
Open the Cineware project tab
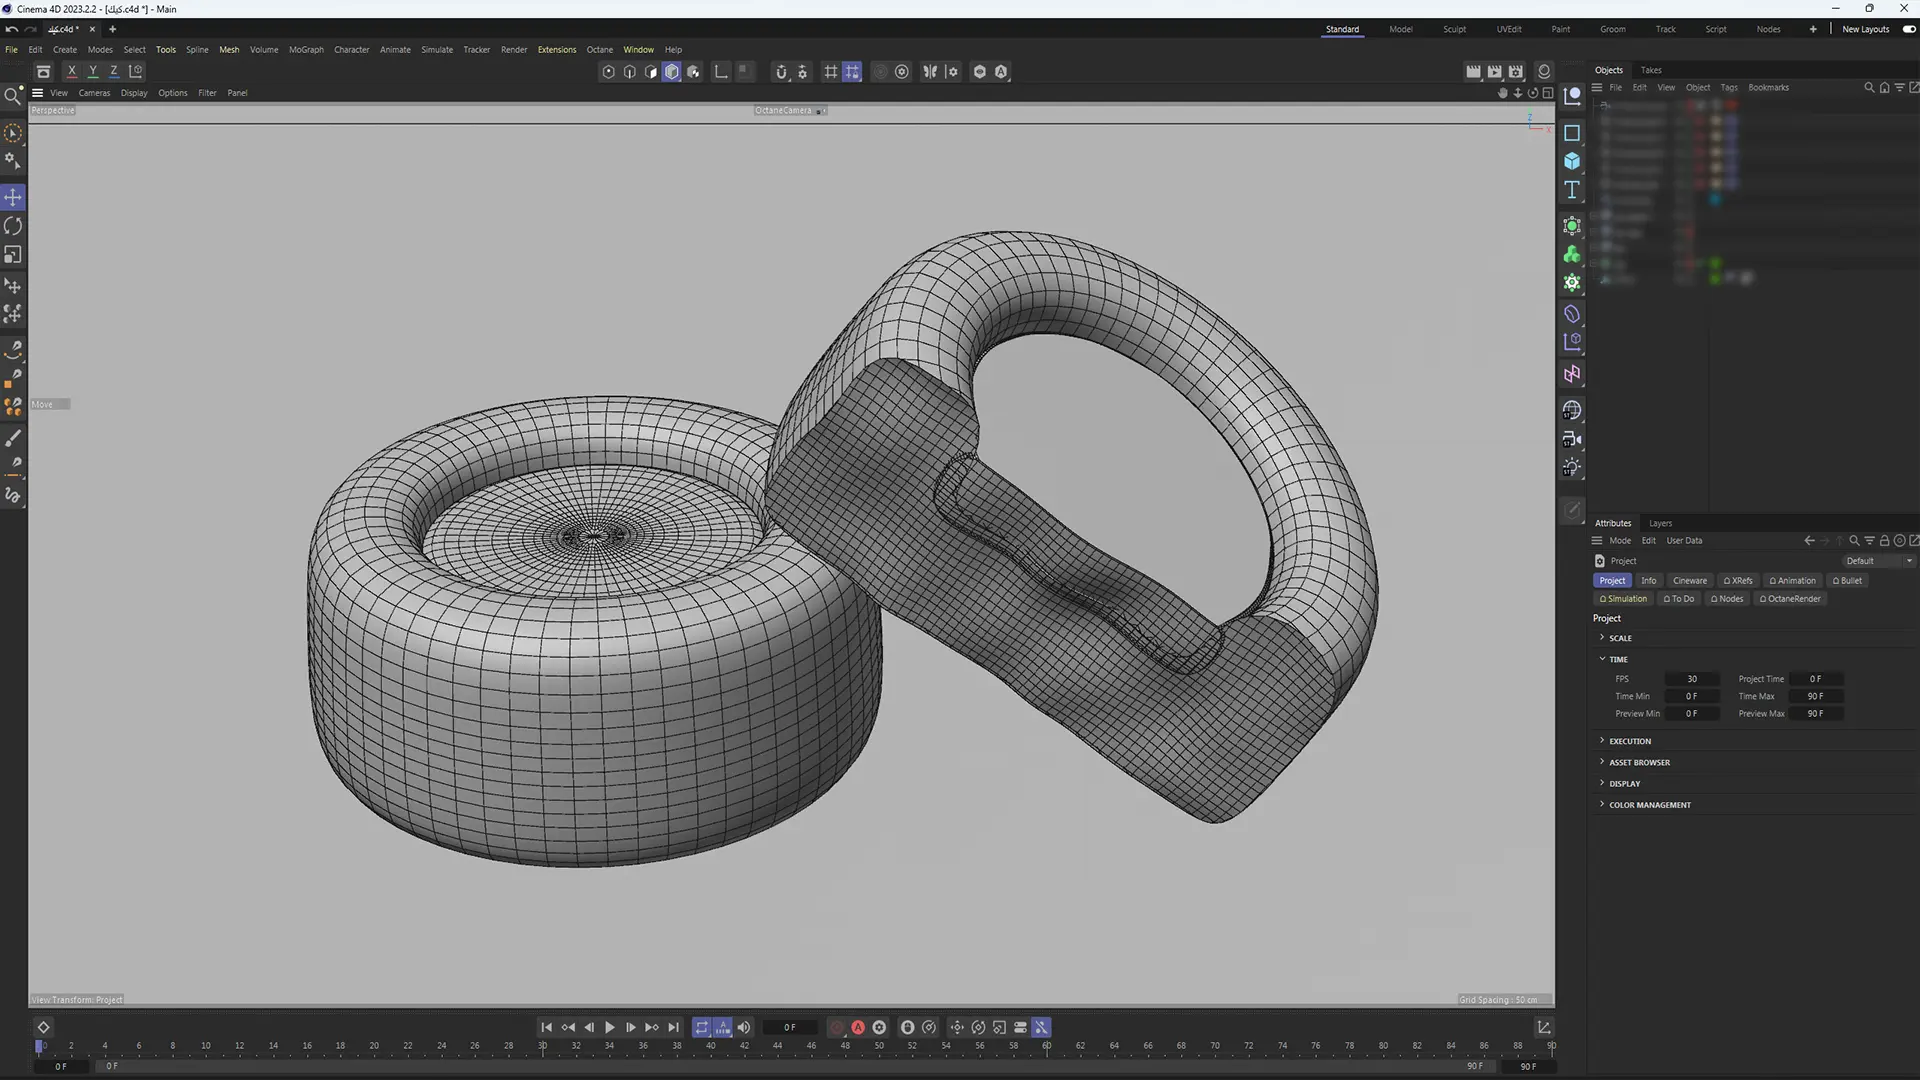coord(1689,580)
